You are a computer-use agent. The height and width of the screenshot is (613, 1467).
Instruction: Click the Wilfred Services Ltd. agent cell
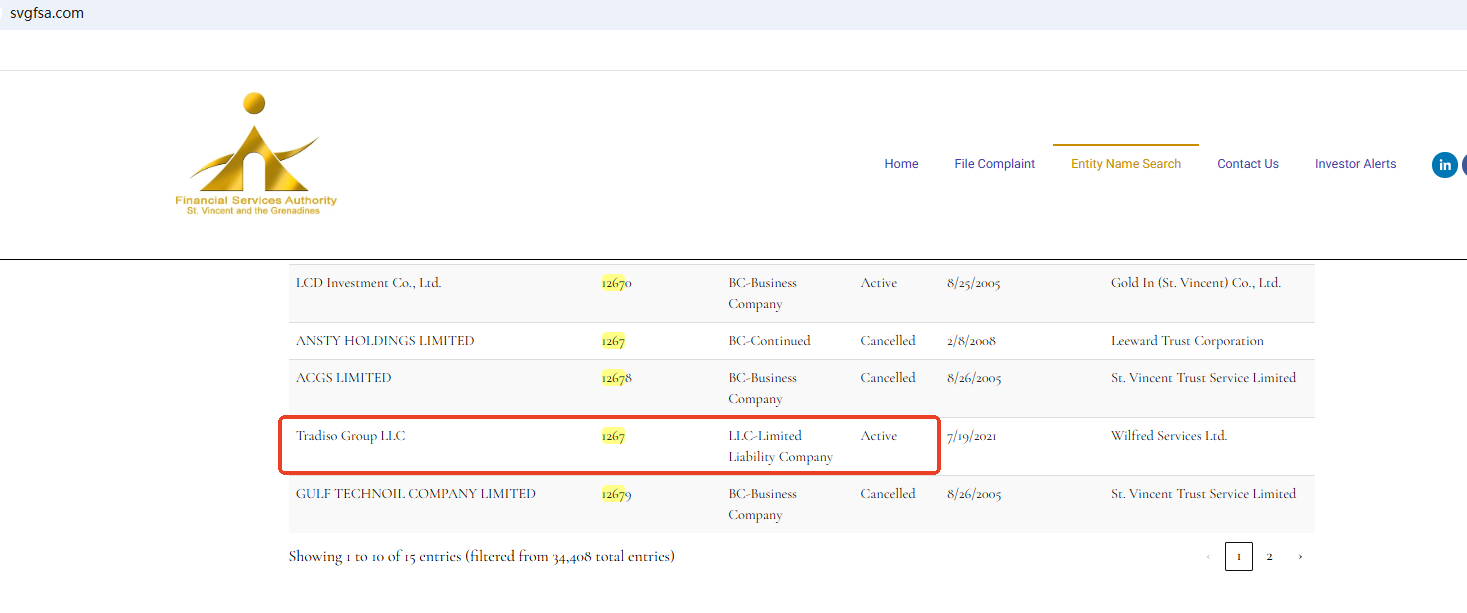click(x=1168, y=436)
